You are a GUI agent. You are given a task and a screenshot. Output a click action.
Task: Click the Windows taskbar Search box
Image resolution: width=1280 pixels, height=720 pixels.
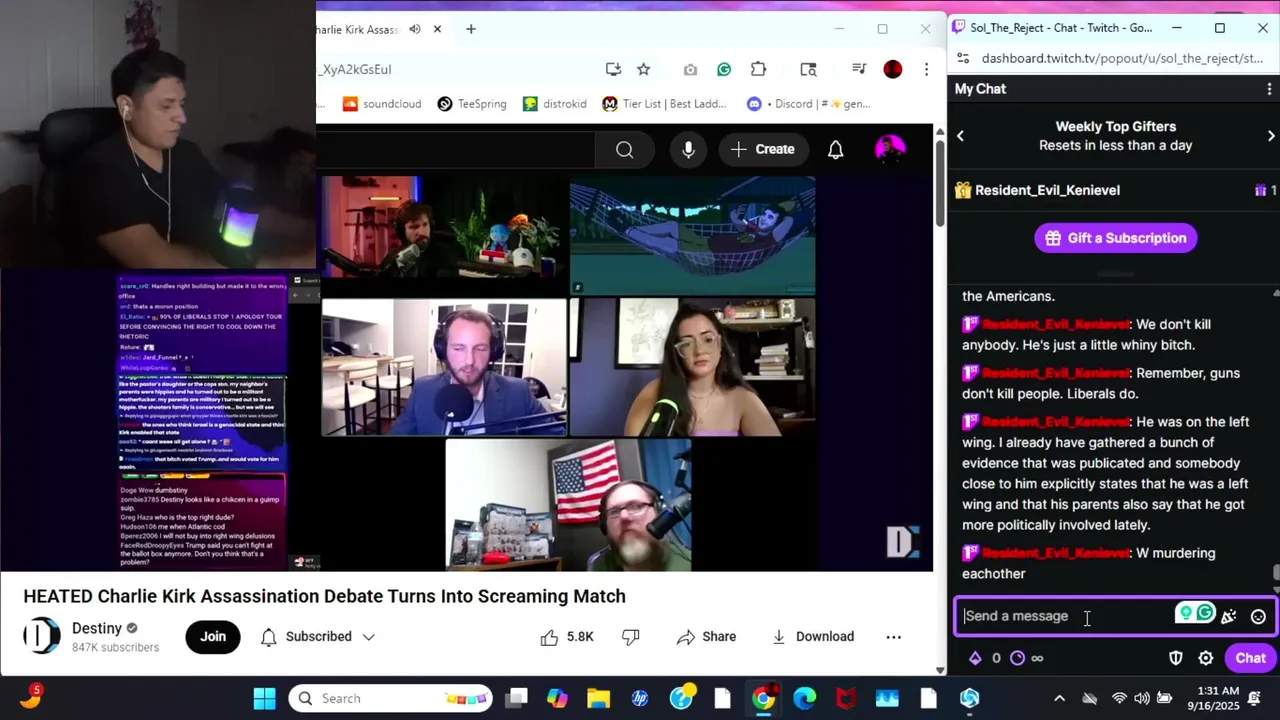click(390, 698)
